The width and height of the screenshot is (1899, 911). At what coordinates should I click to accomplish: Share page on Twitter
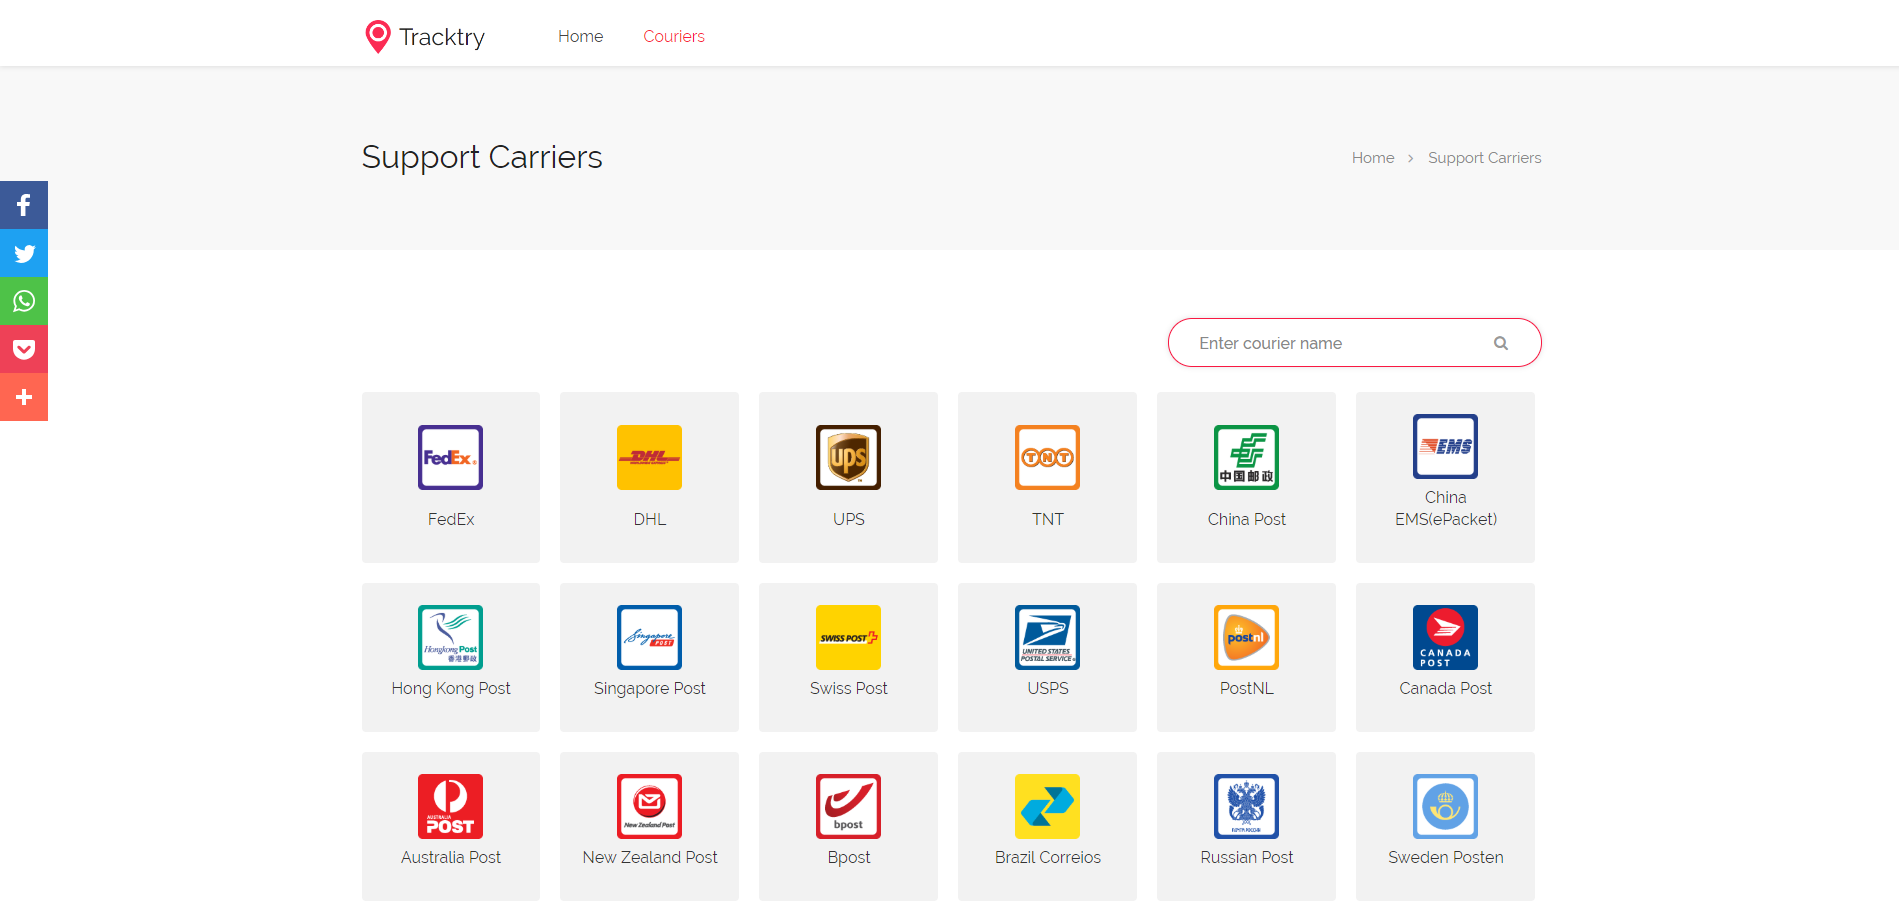pos(24,253)
